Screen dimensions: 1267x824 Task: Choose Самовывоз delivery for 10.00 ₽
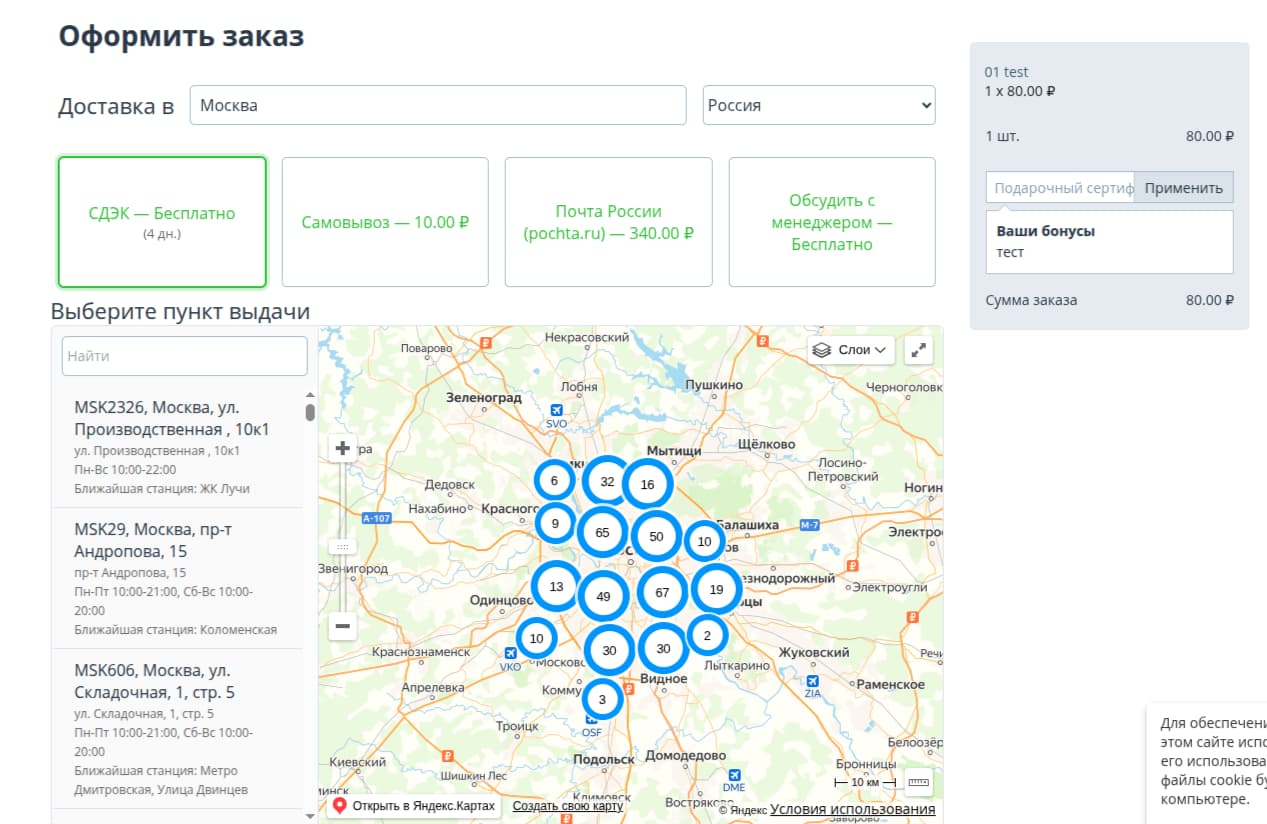(385, 222)
